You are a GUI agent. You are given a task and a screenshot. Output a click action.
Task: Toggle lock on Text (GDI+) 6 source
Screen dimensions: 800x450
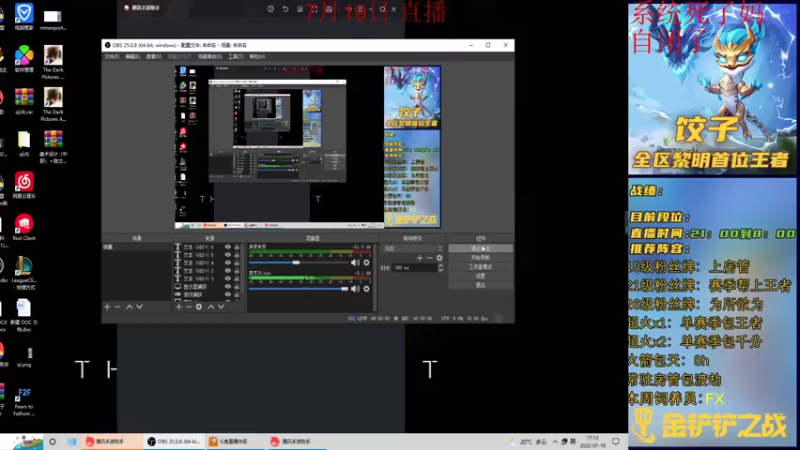click(x=236, y=247)
